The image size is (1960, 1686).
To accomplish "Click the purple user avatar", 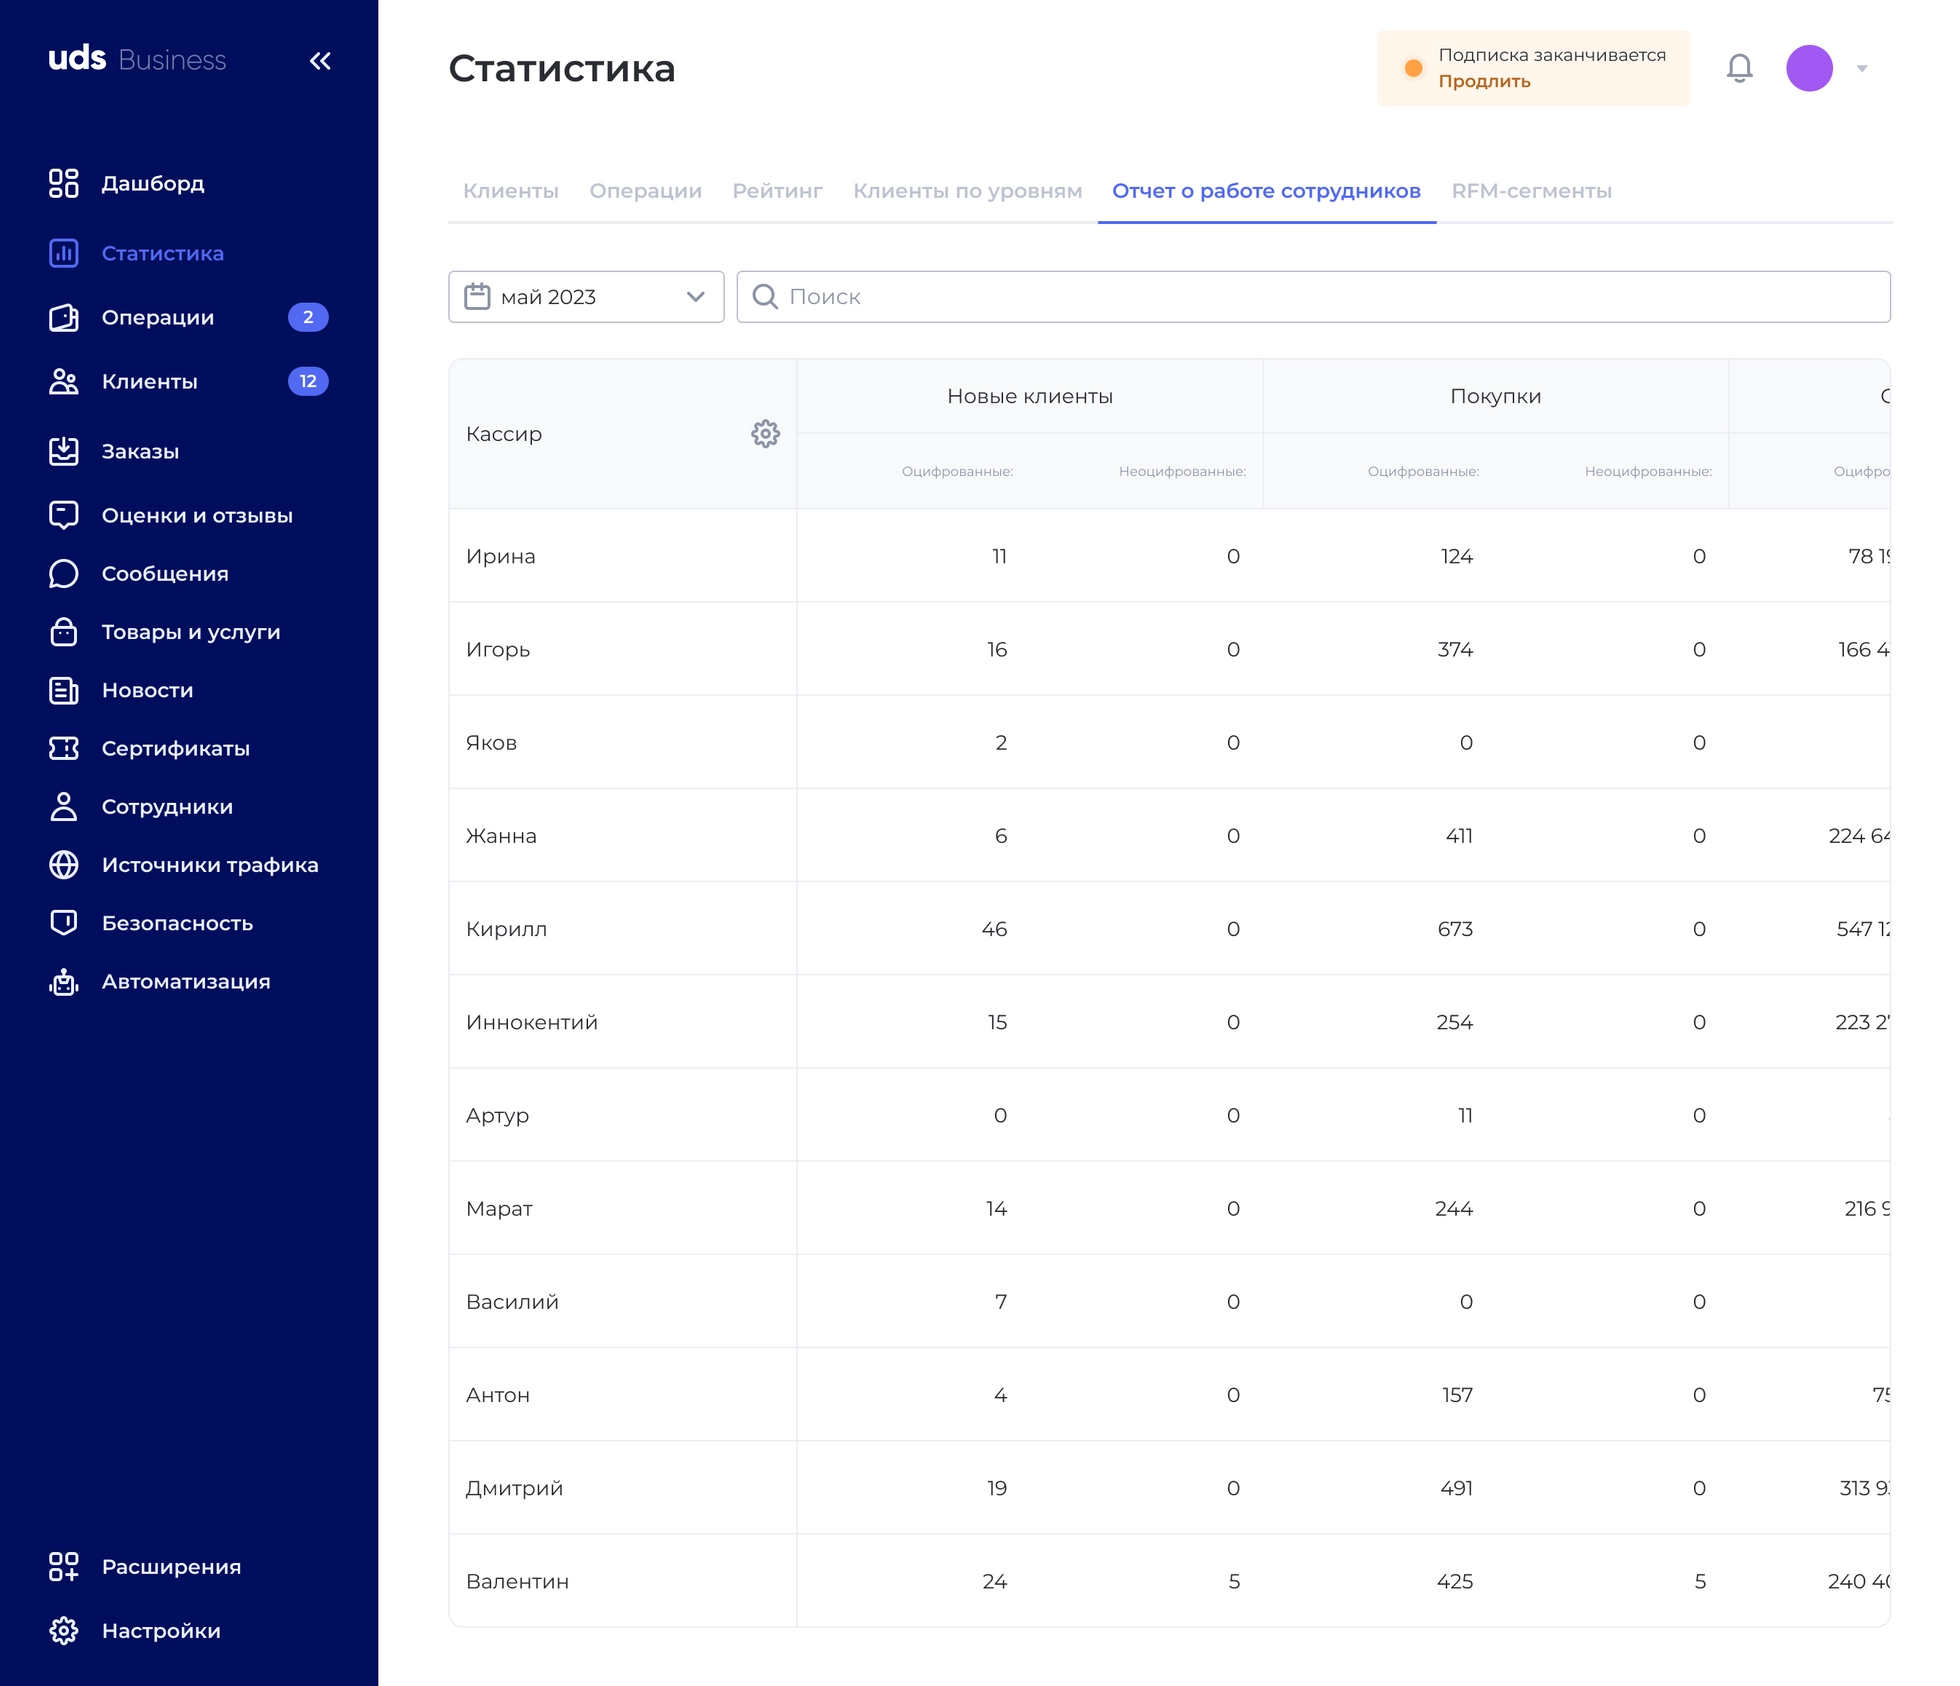I will point(1809,68).
